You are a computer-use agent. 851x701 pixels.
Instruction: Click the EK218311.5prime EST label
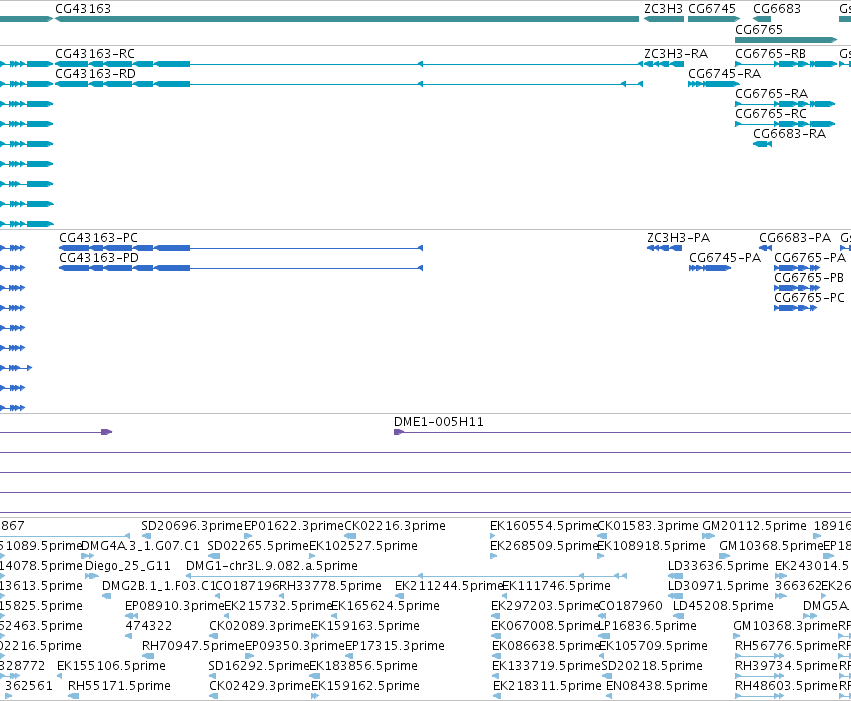click(x=547, y=686)
